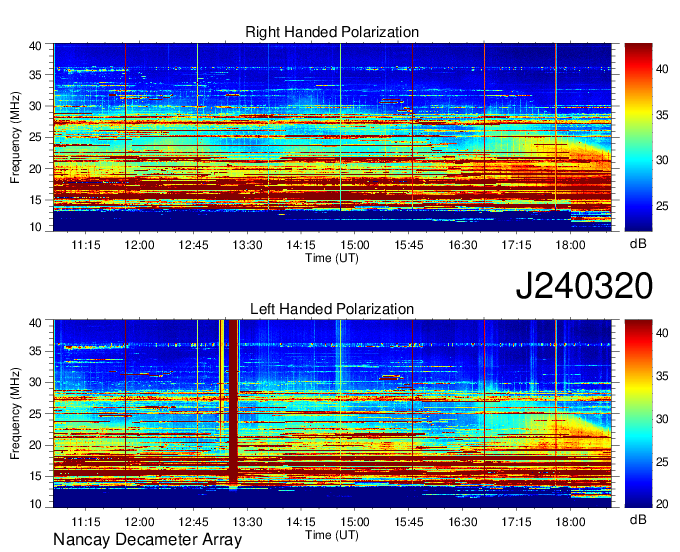The image size is (680, 552).
Task: Click the lower plot's colorbar
Action: pyautogui.click(x=638, y=414)
